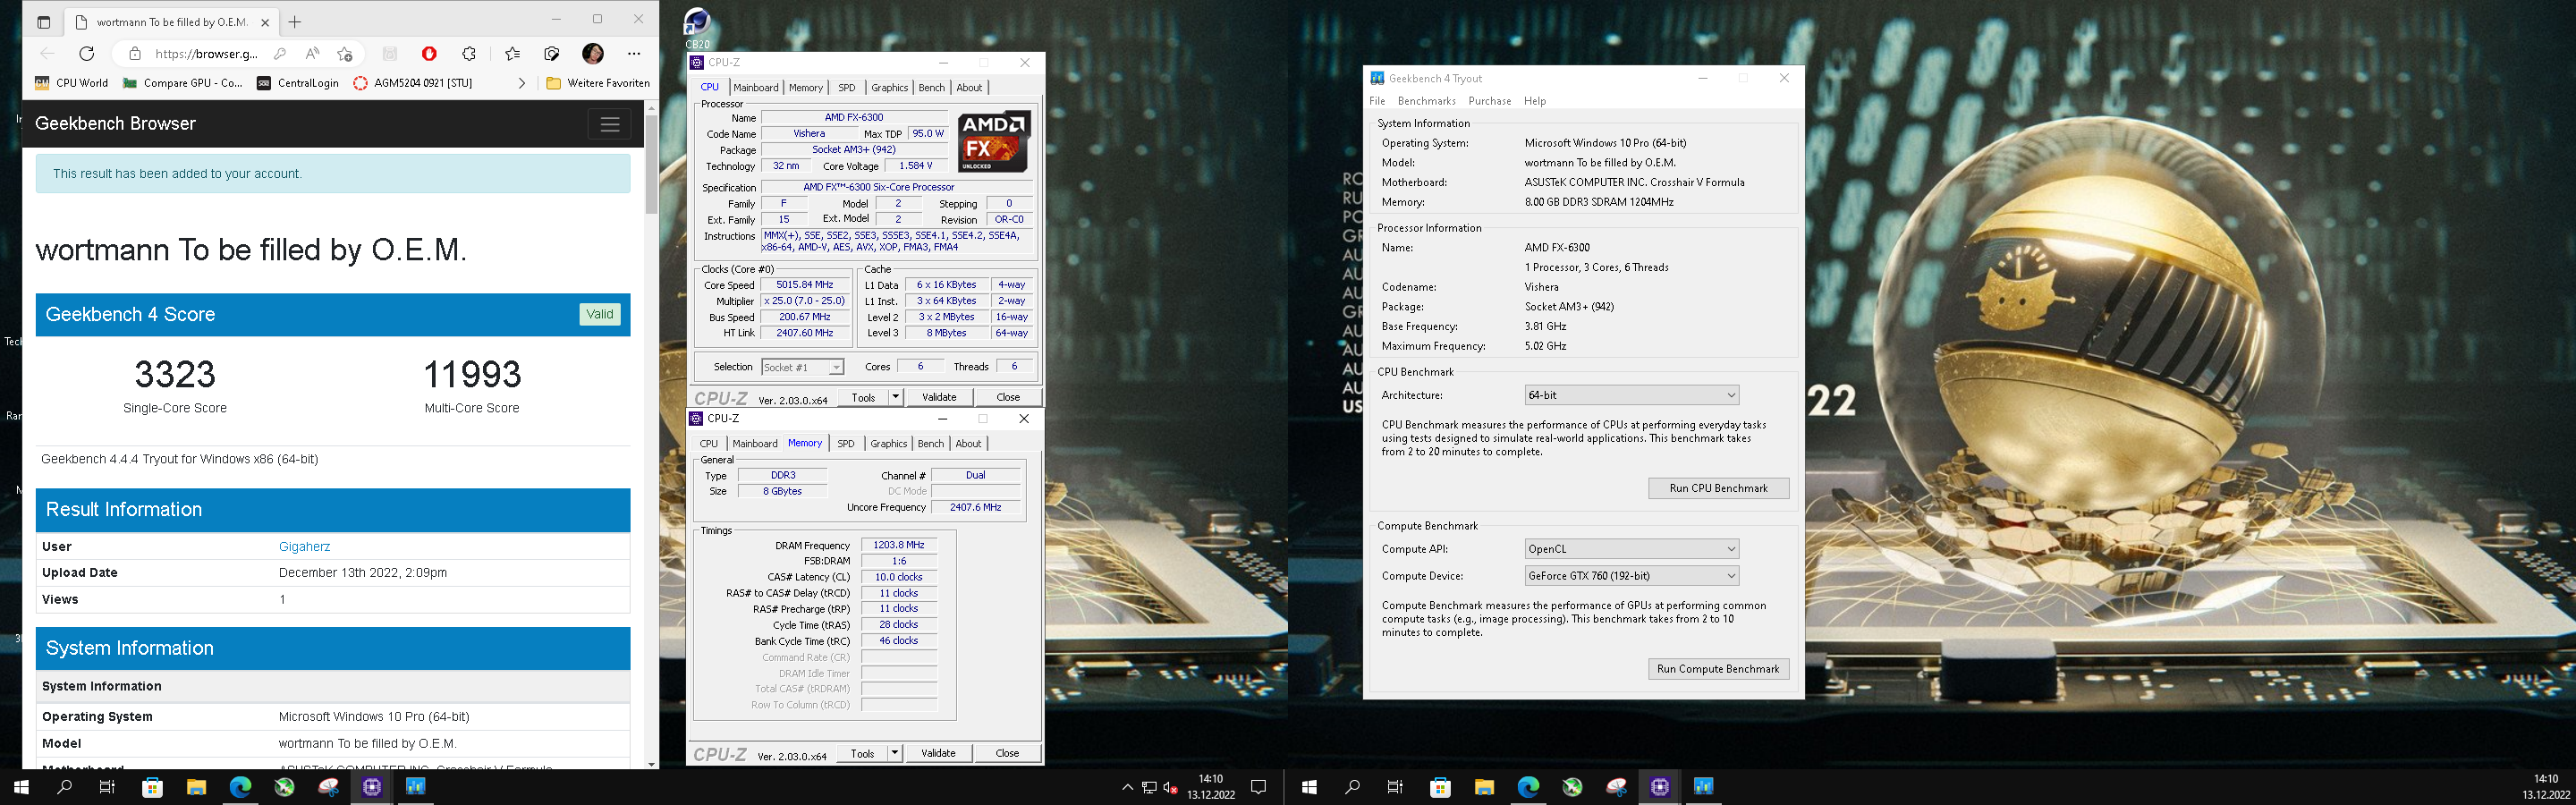Open muted volume icon in system tray
Viewport: 2576px width, 805px height.
(x=1171, y=787)
